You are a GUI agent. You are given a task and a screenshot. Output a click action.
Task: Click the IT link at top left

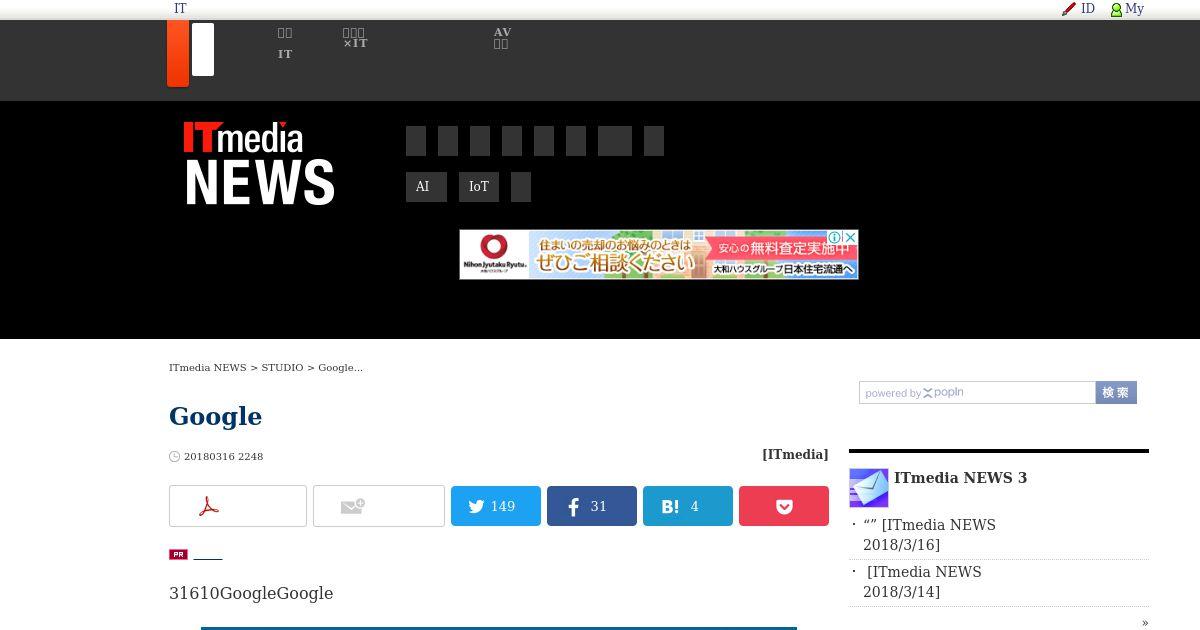(180, 9)
